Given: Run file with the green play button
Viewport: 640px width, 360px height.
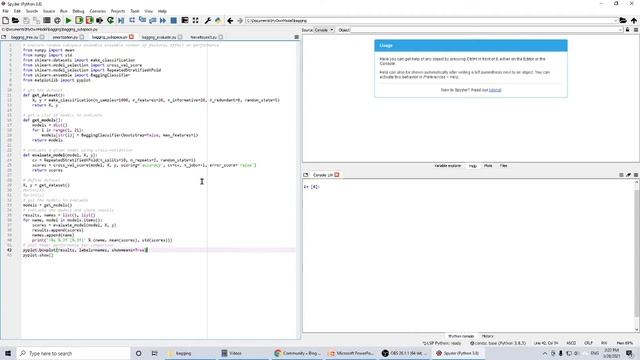Looking at the screenshot, I should point(69,20).
